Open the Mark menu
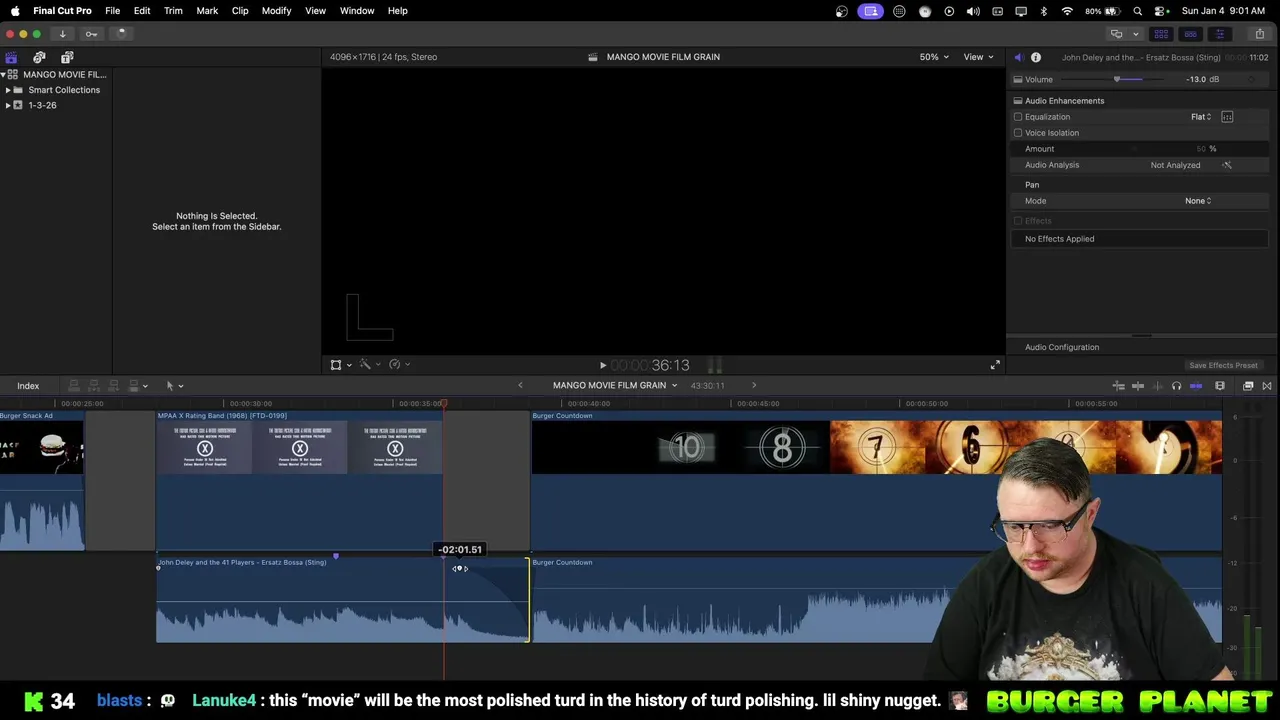Viewport: 1280px width, 720px height. pos(207,11)
